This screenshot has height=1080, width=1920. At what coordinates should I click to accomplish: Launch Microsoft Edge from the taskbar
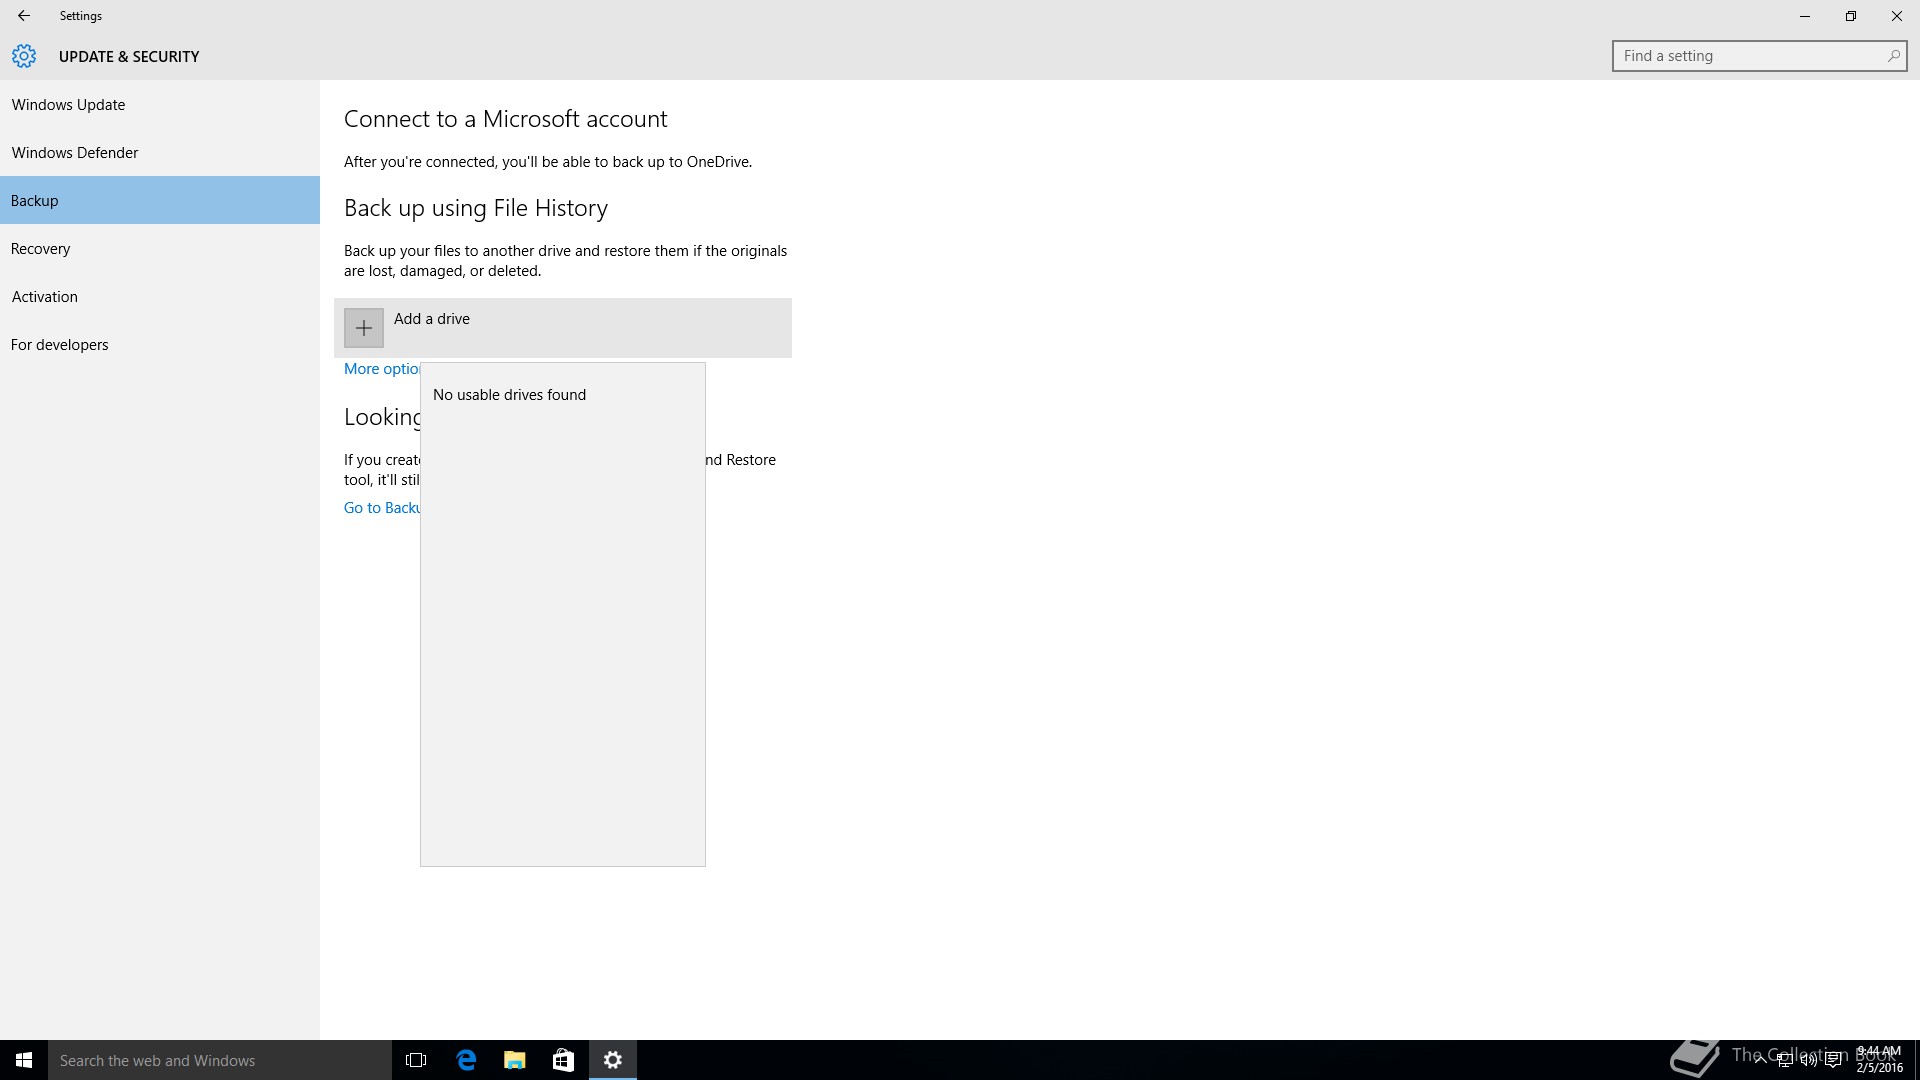click(x=466, y=1060)
